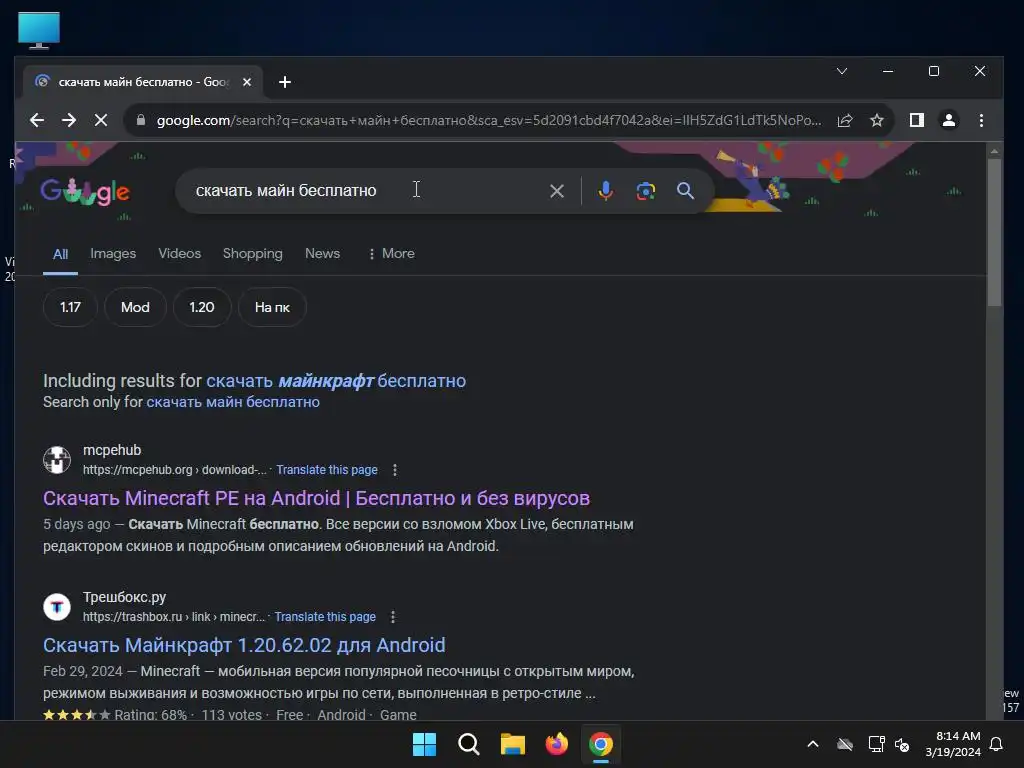The height and width of the screenshot is (768, 1024).
Task: Open the Chrome side panel
Action: [916, 120]
